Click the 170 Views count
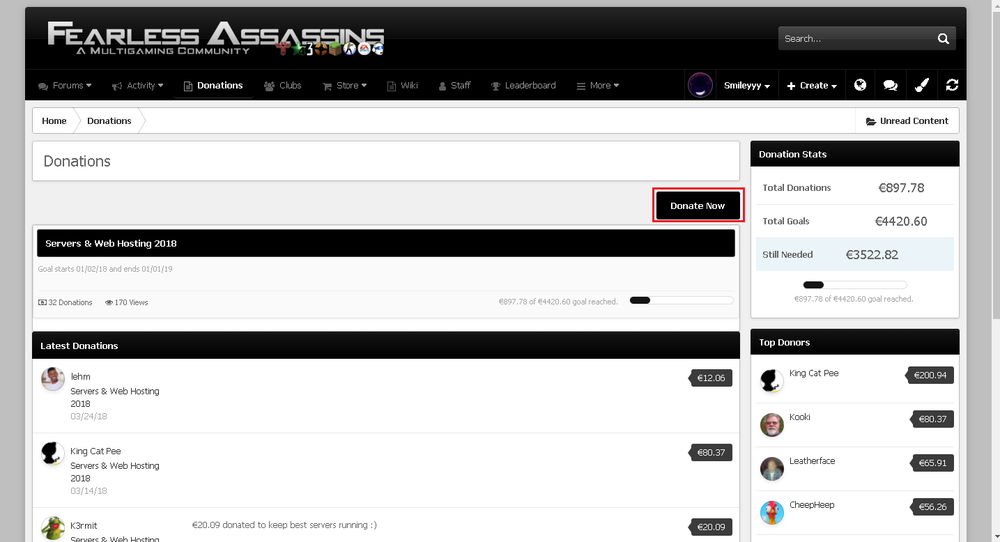The image size is (1000, 542). point(126,302)
